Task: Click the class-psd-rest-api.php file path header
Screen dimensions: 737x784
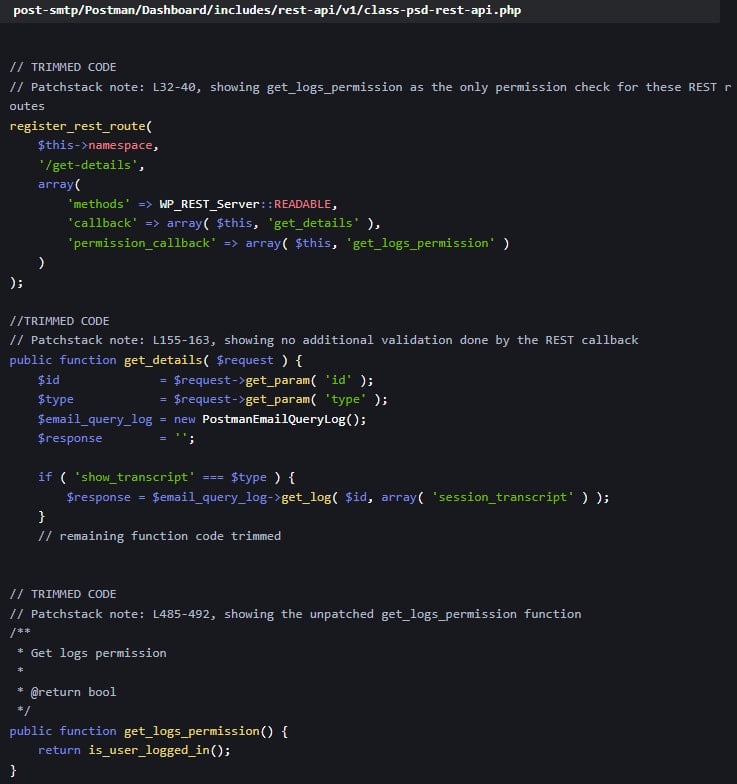Action: point(266,11)
